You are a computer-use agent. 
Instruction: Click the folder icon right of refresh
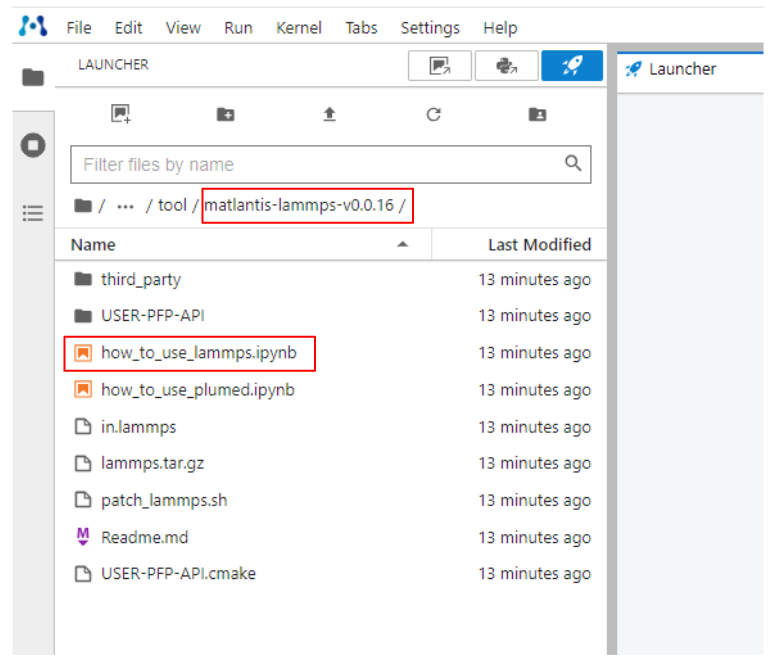(x=537, y=114)
